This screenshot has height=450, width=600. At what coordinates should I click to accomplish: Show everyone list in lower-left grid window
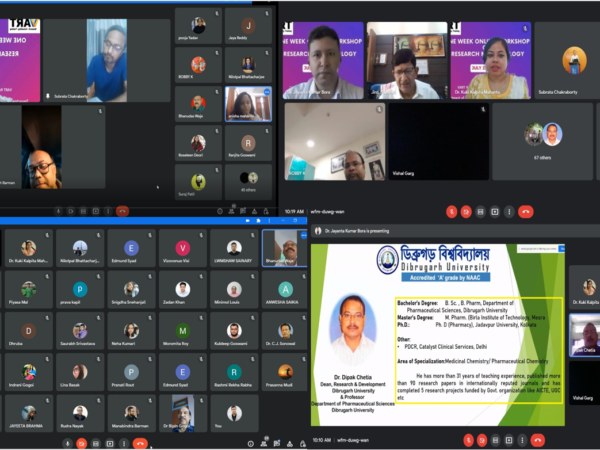(264, 443)
